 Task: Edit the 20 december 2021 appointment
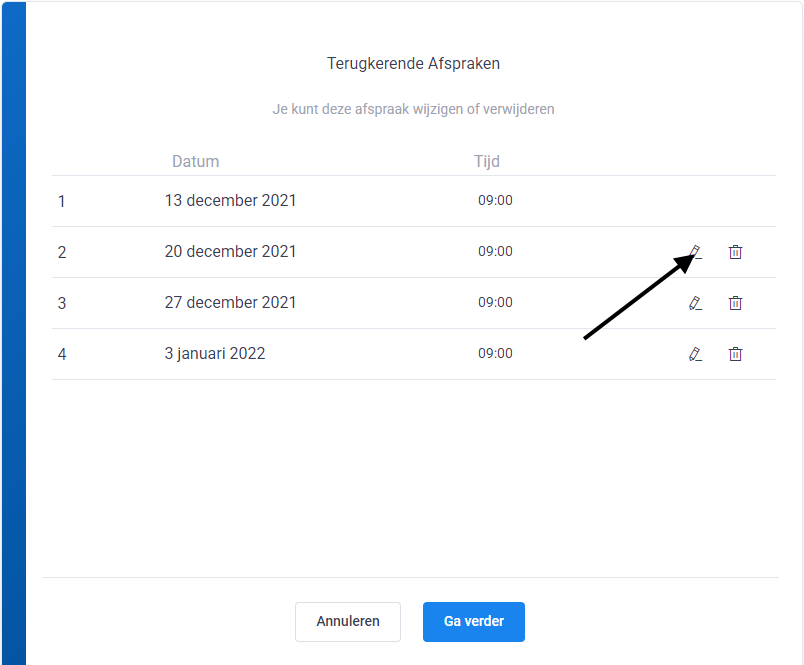(x=695, y=252)
